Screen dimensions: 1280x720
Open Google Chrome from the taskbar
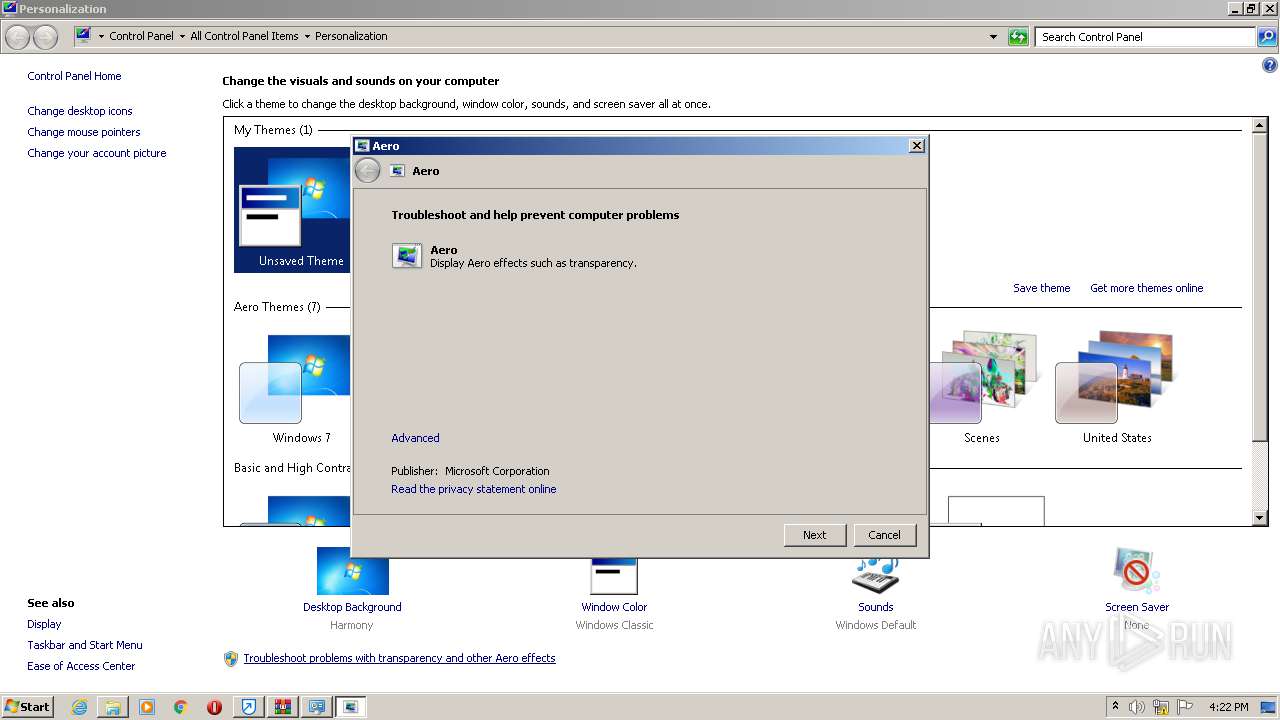181,707
